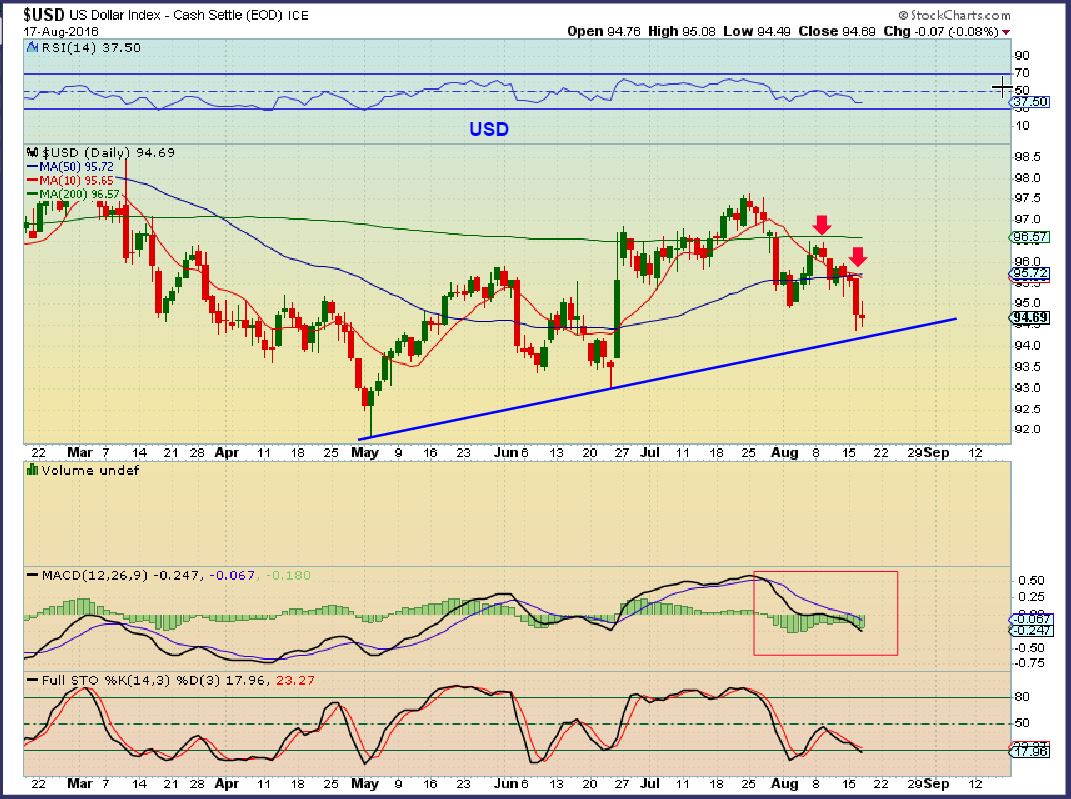Click the MACD line marker before its label
Viewport: 1071px width, 799px height.
click(x=31, y=576)
